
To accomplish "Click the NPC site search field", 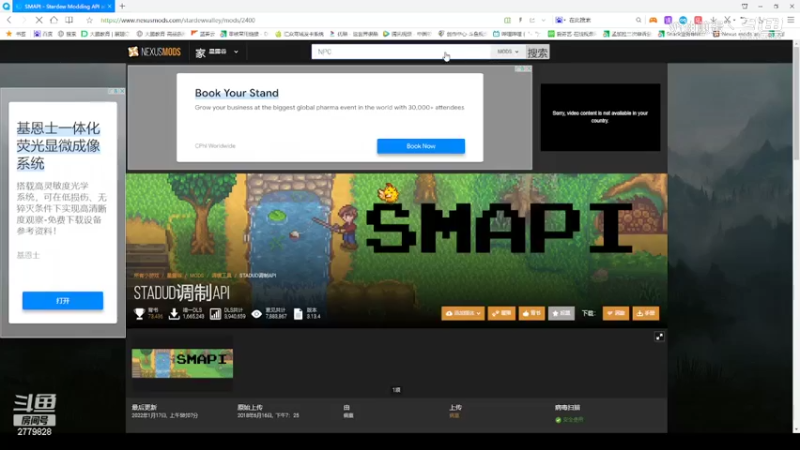I will [x=401, y=52].
